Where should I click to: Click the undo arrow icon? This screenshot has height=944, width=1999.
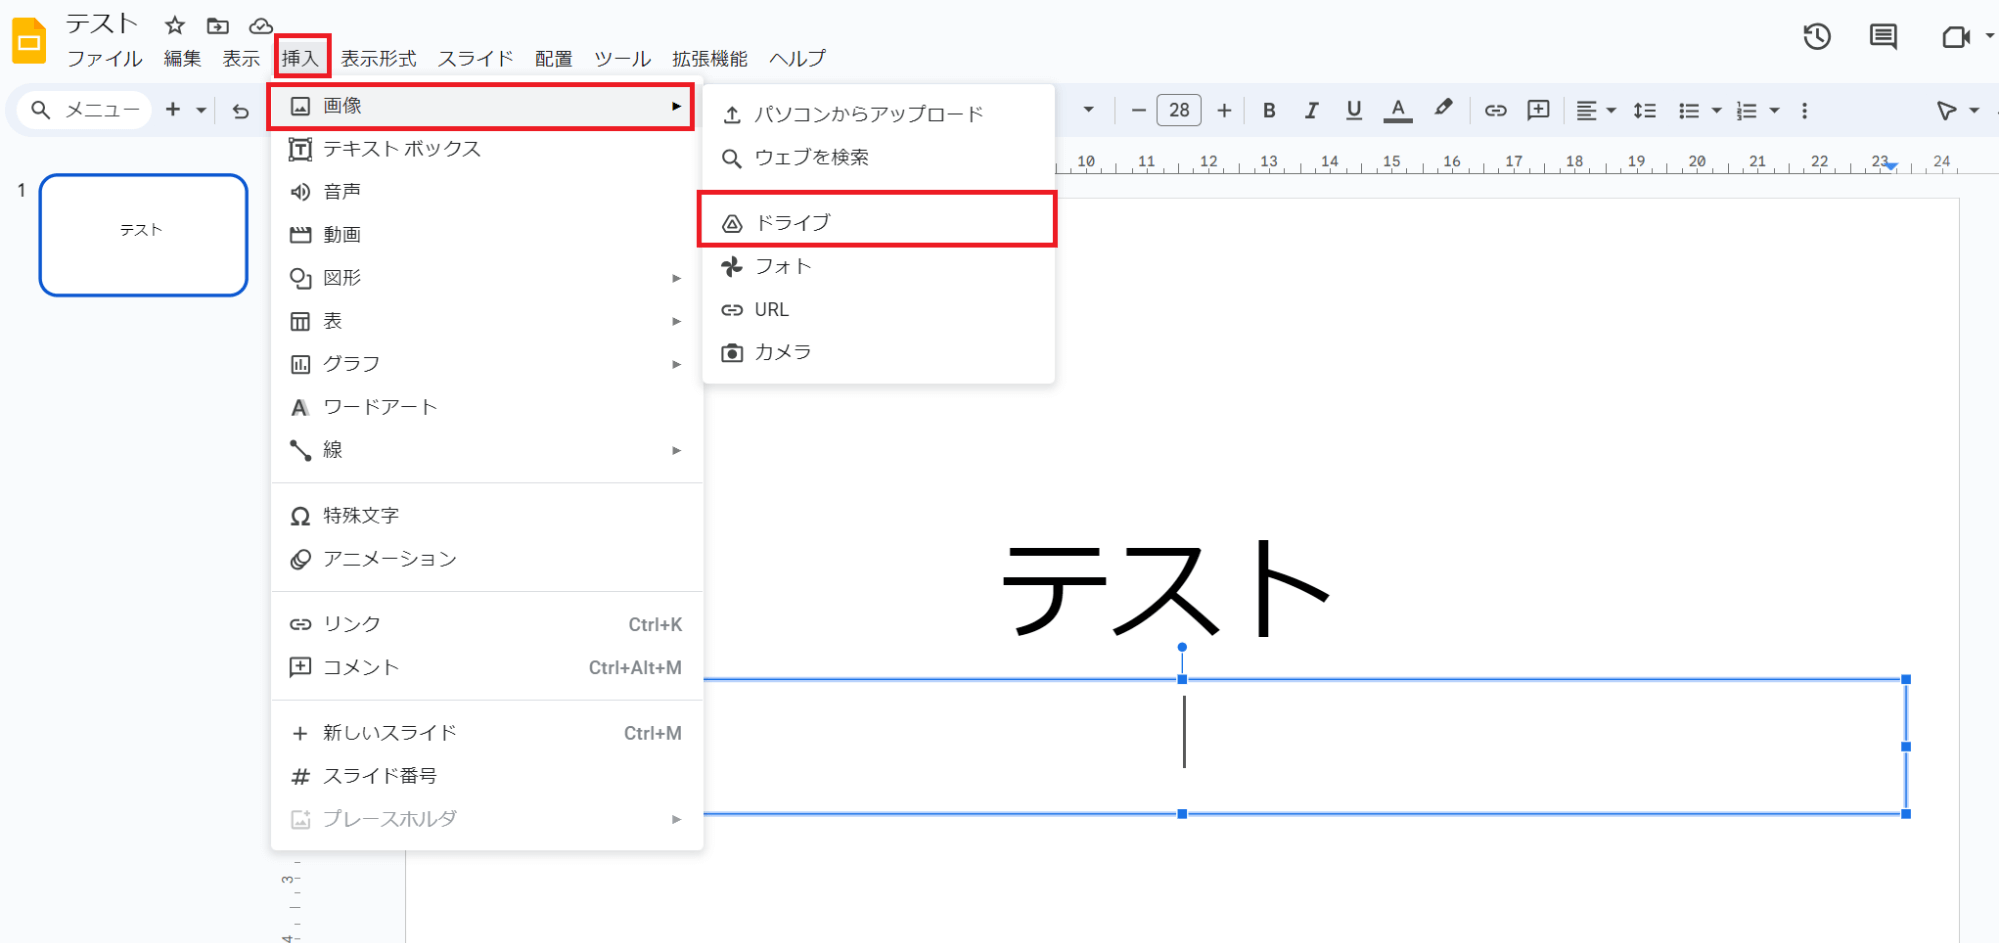240,111
